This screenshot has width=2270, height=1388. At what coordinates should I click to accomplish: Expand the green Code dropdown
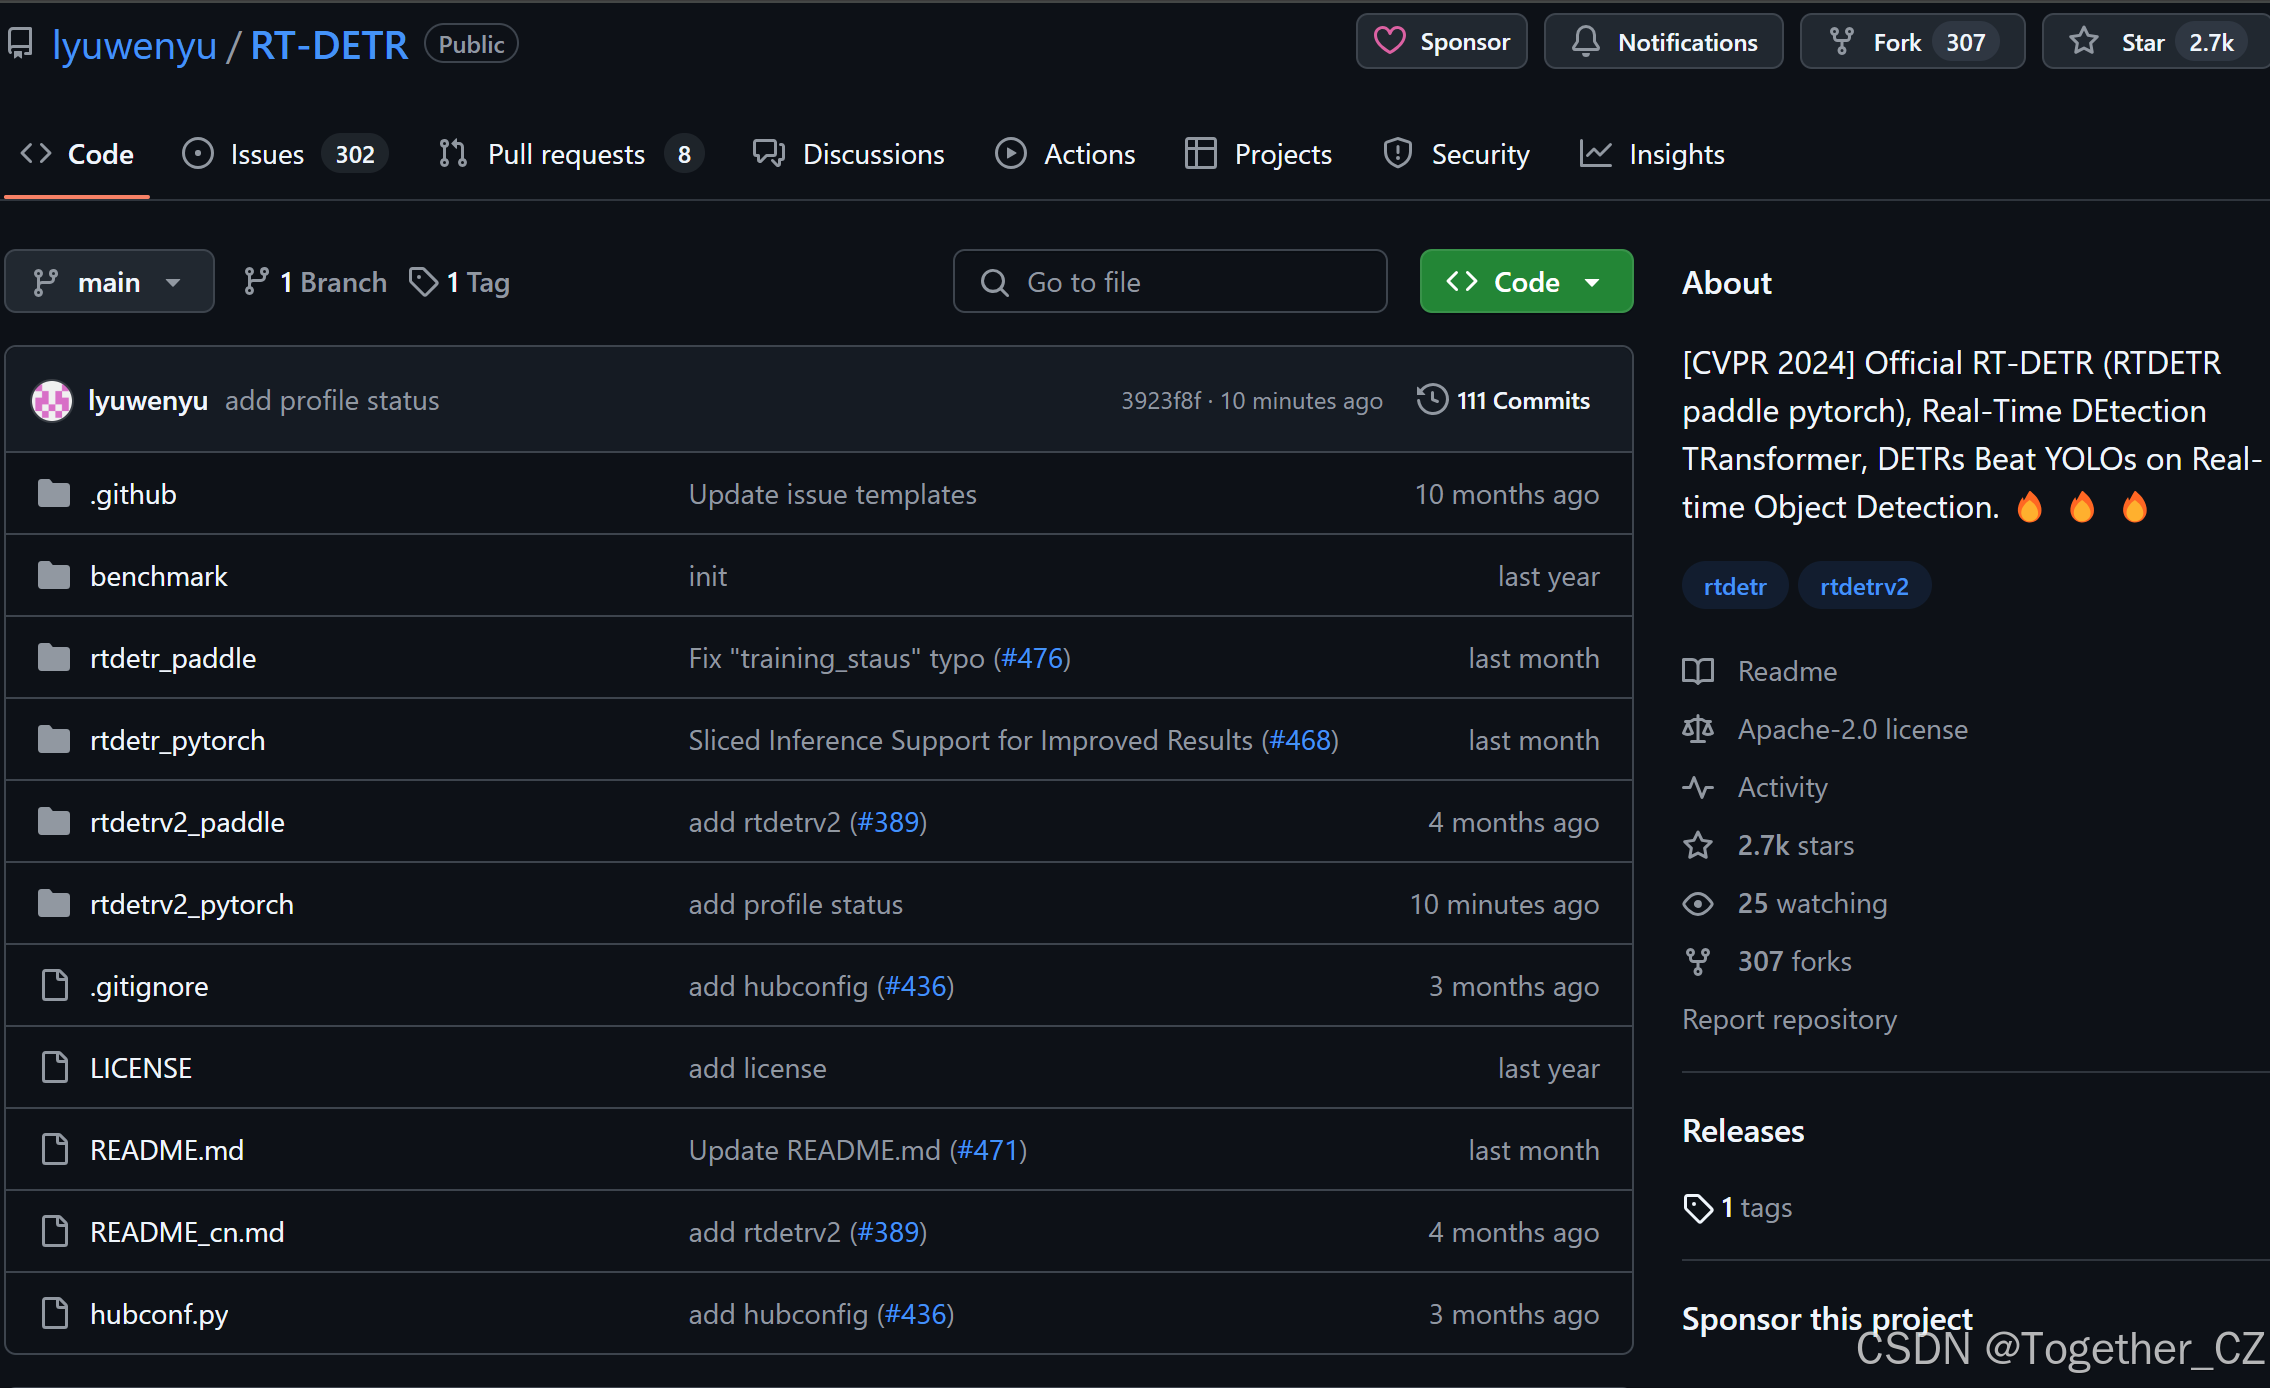(x=1525, y=282)
